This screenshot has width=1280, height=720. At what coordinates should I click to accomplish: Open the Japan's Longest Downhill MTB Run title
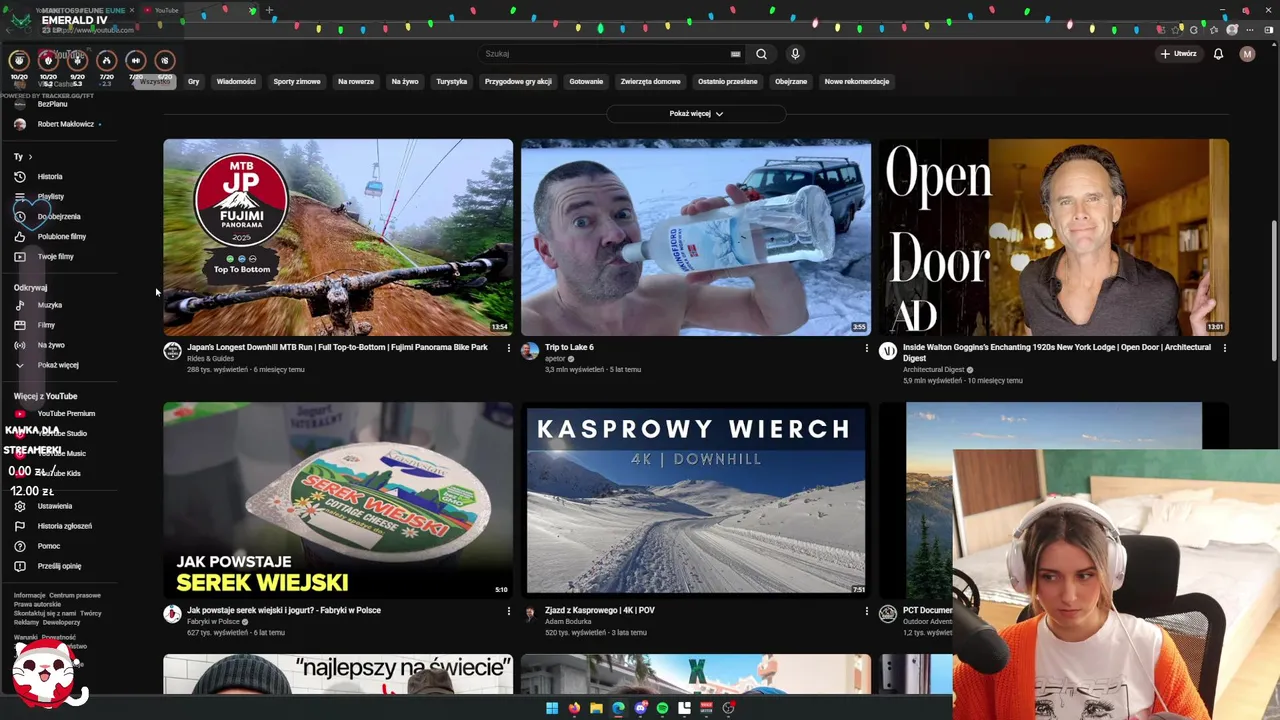[337, 348]
